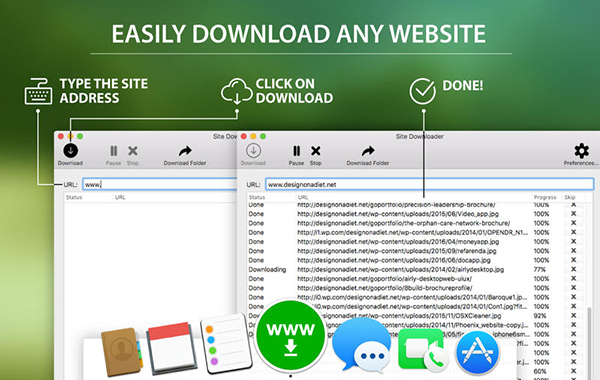This screenshot has width=600, height=380.
Task: Open App Store dock icon
Action: [478, 352]
